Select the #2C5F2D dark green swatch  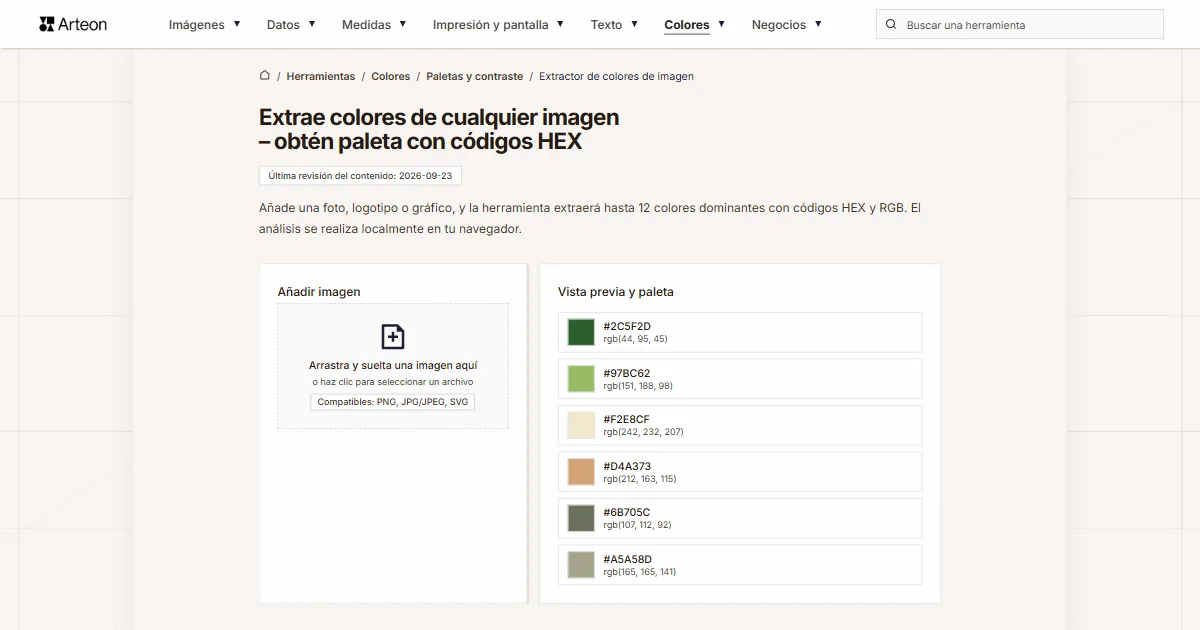581,332
